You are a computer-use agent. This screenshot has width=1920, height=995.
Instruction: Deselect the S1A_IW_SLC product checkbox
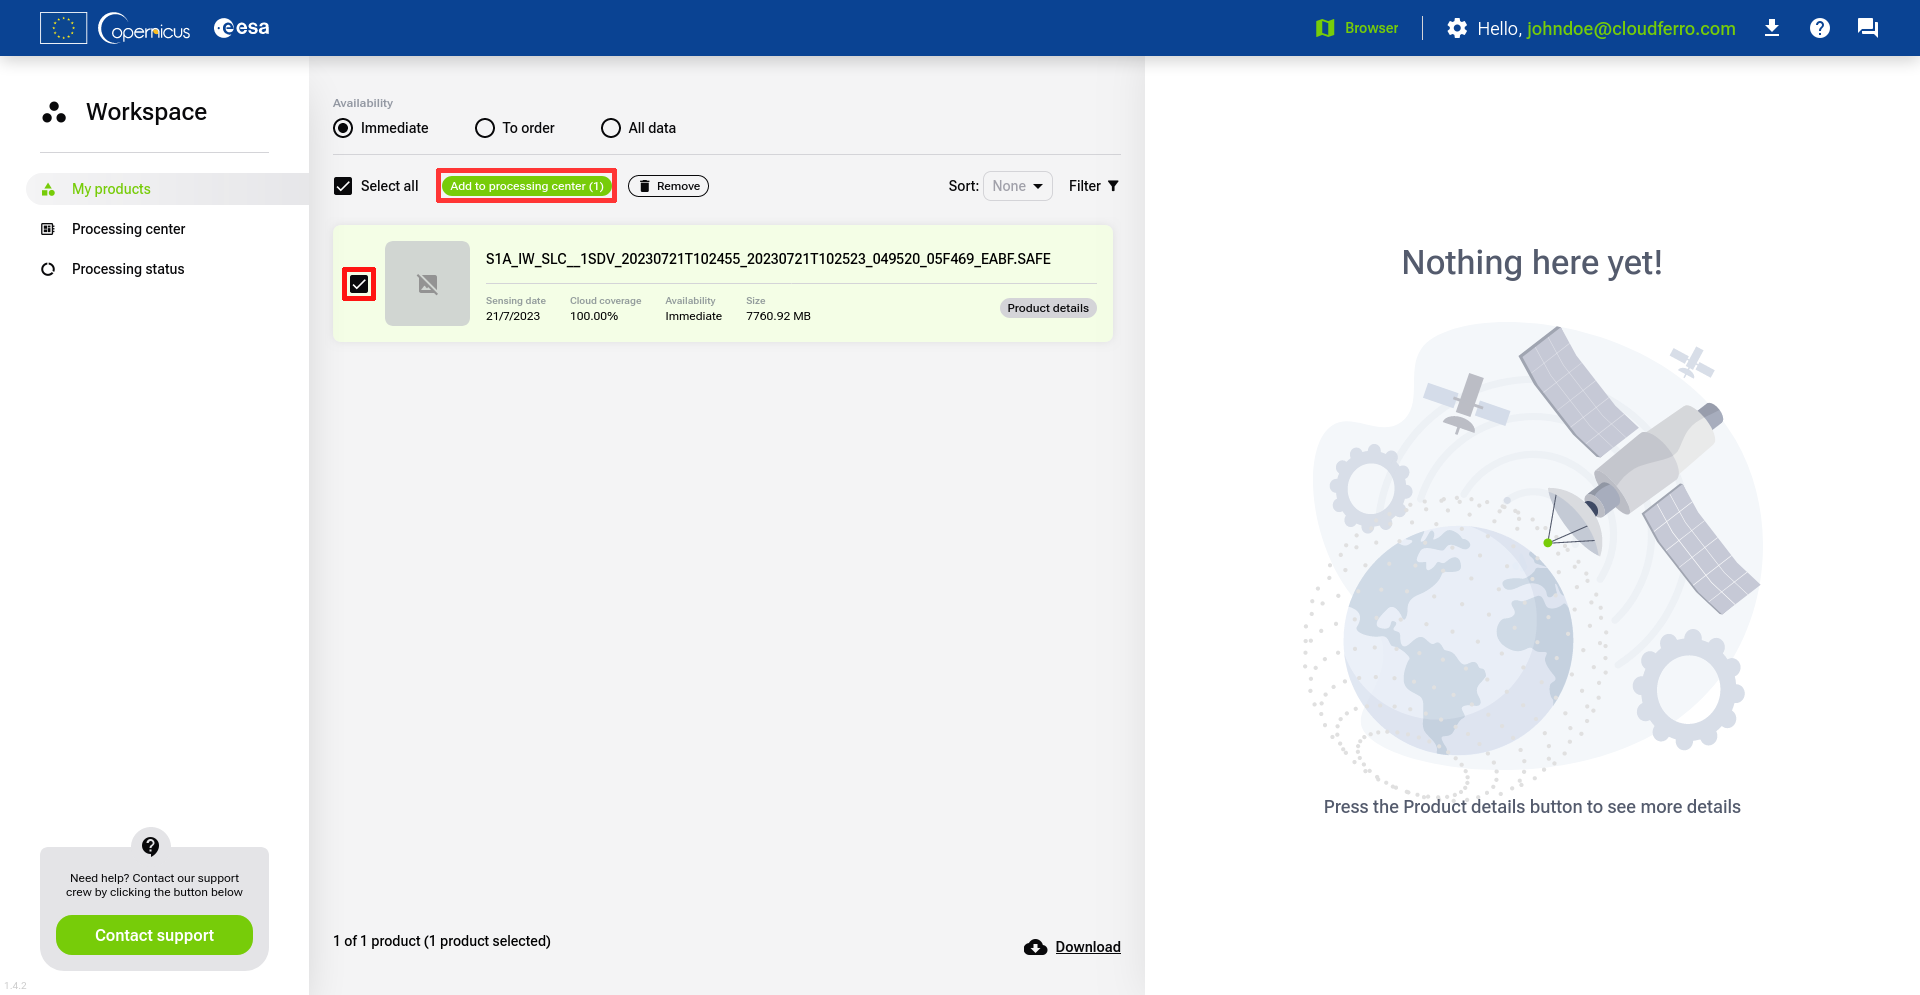click(x=359, y=284)
